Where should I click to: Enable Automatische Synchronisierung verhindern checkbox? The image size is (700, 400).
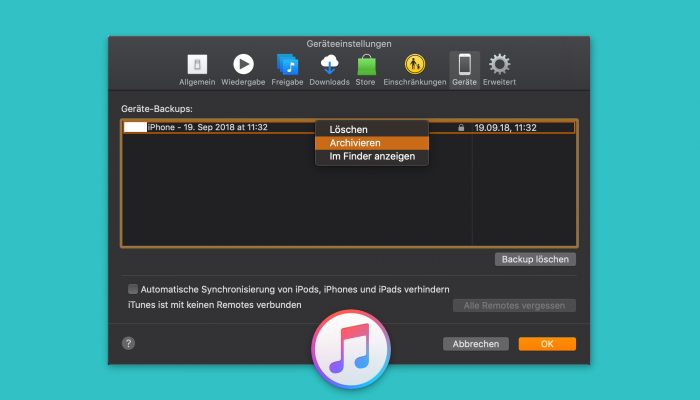coord(133,289)
